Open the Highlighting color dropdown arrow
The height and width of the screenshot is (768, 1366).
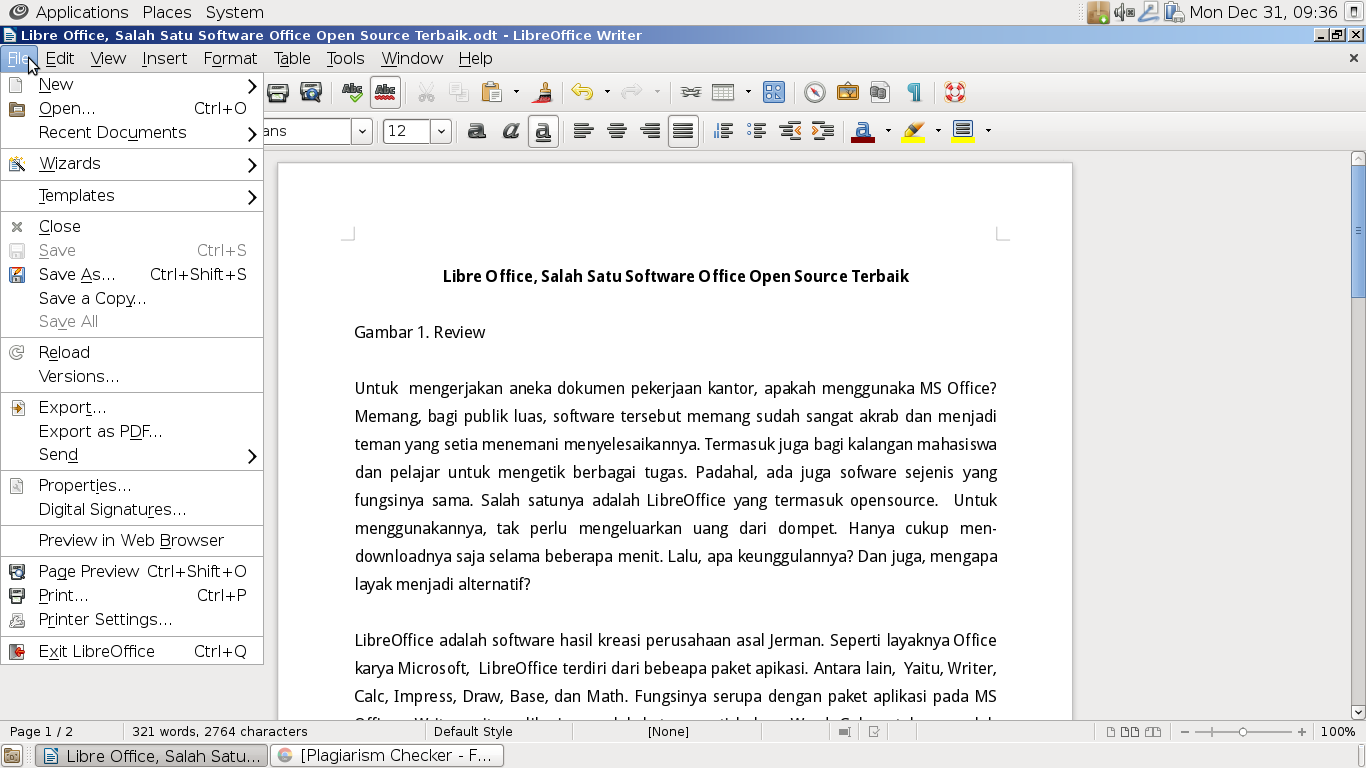(x=938, y=131)
